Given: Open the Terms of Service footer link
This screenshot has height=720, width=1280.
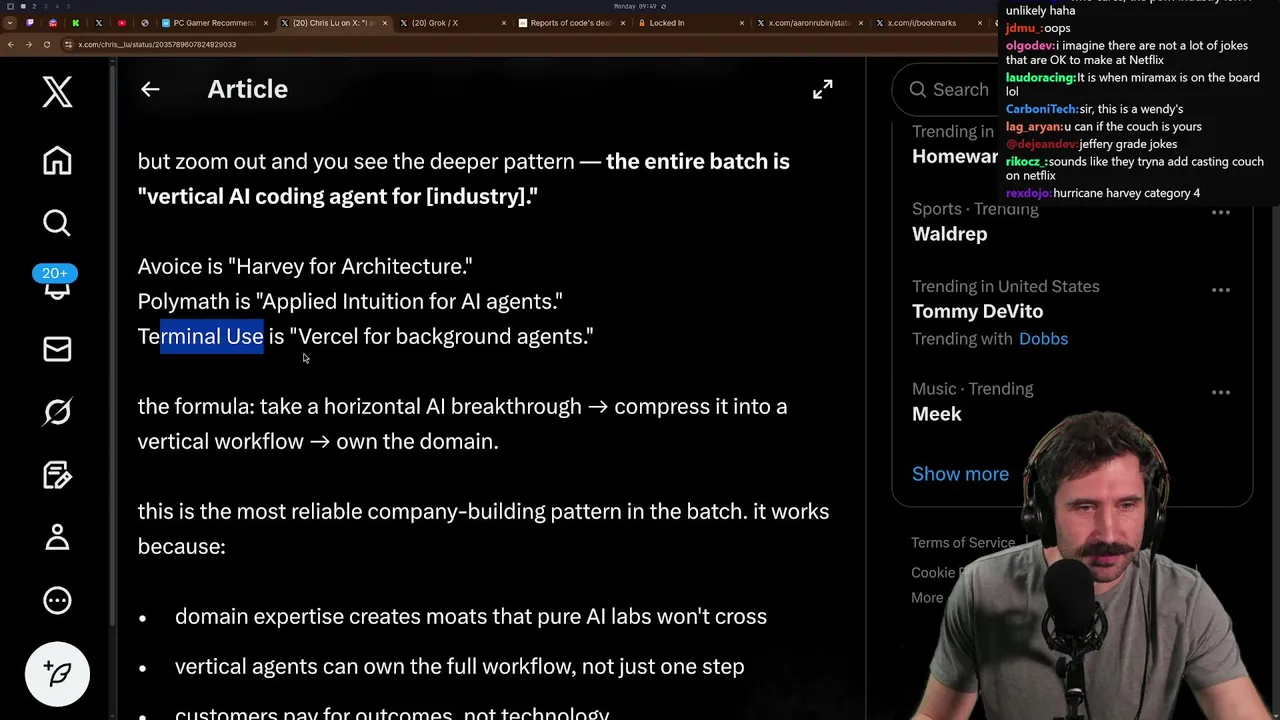Looking at the screenshot, I should 962,543.
